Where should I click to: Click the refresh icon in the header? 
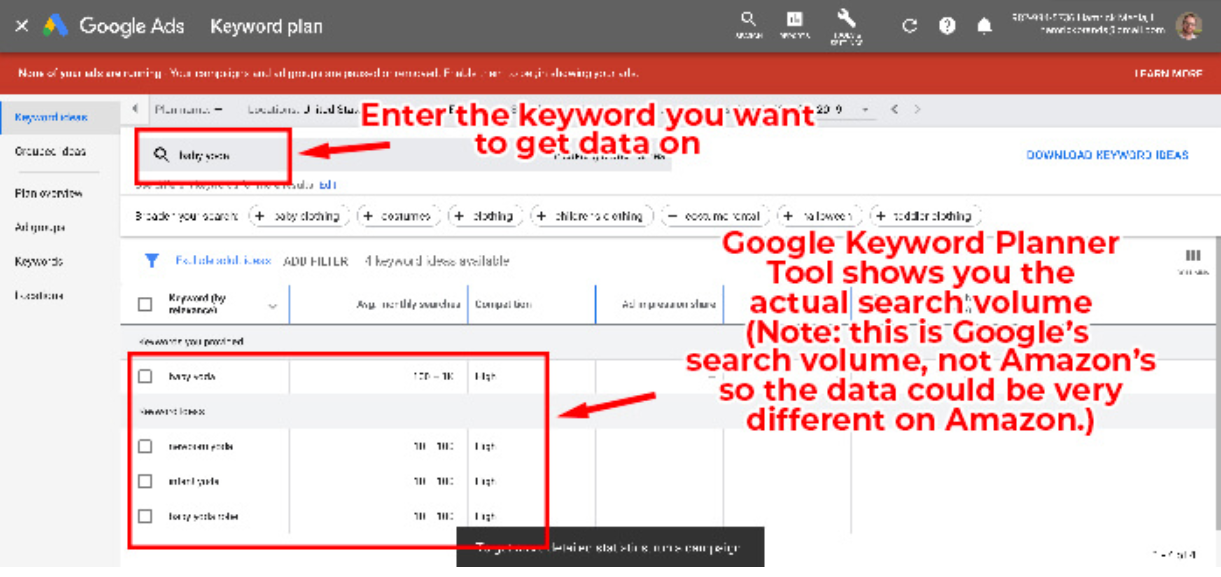[x=909, y=26]
